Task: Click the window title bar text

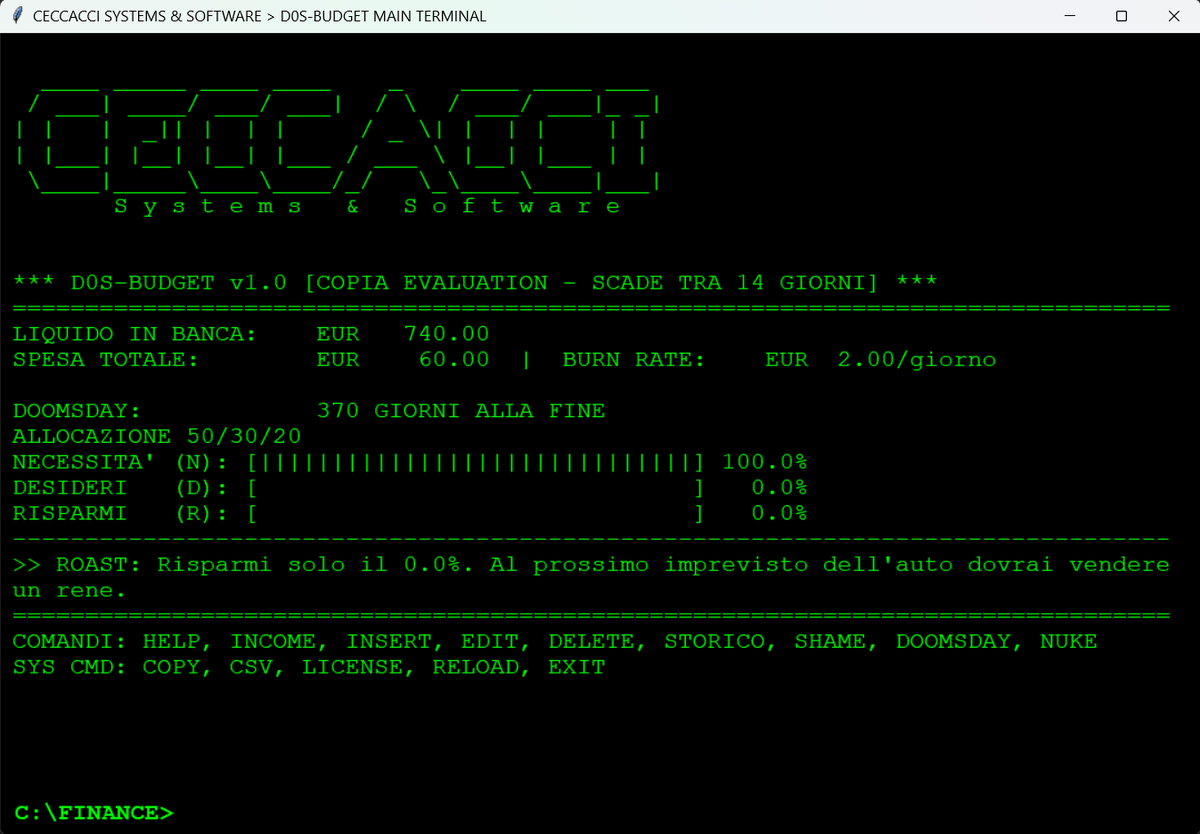Action: click(260, 16)
